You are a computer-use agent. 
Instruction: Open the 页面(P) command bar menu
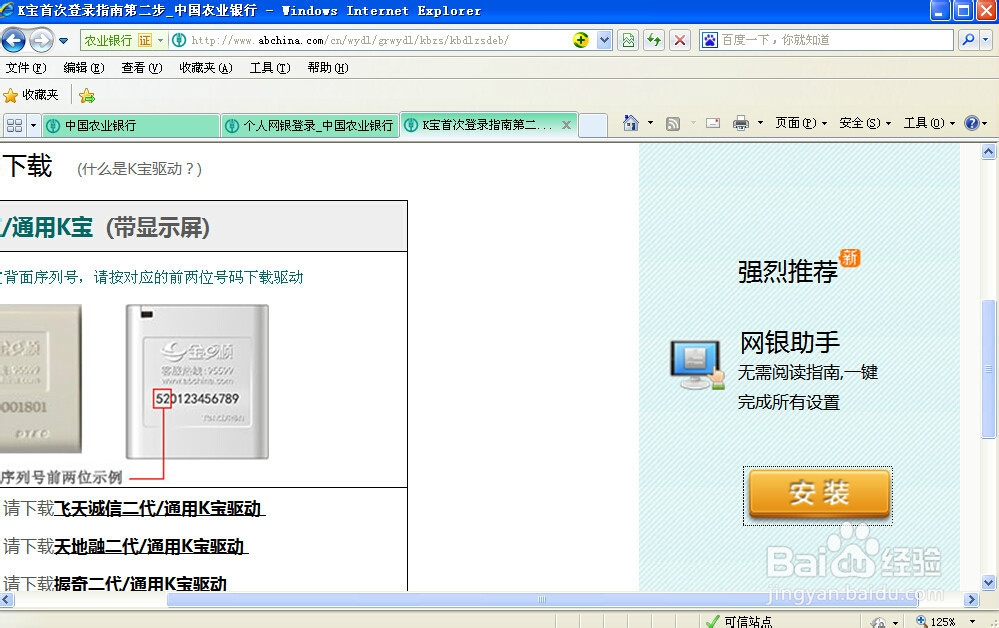coord(801,123)
